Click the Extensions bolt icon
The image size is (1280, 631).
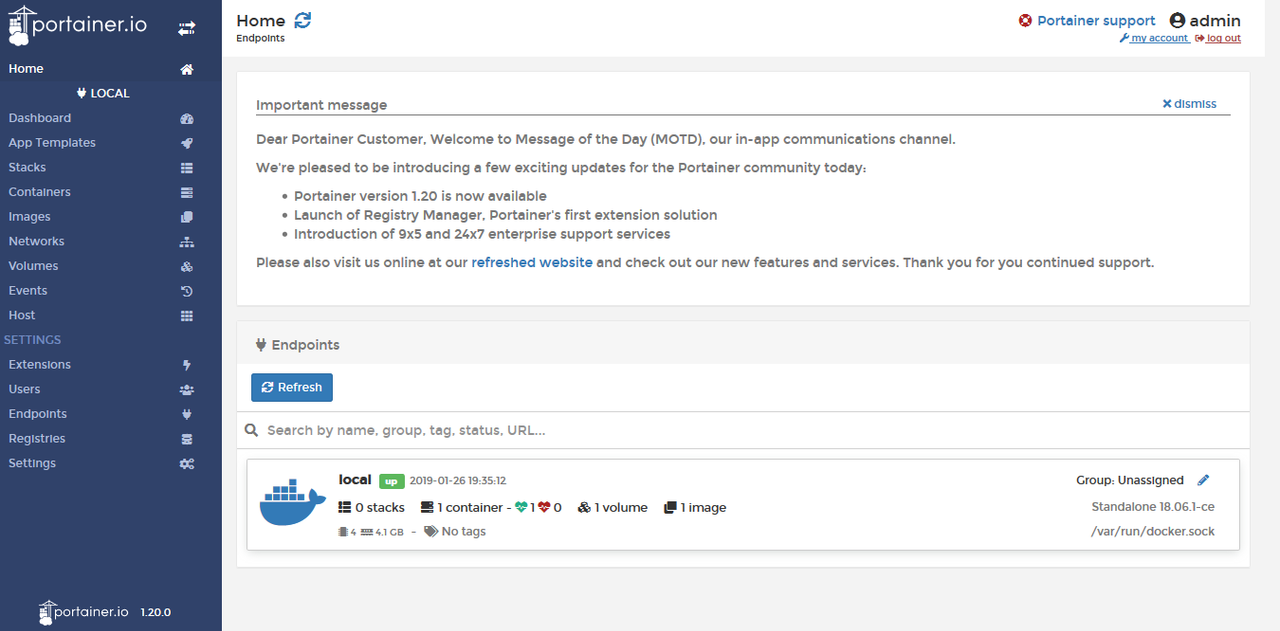pyautogui.click(x=187, y=365)
